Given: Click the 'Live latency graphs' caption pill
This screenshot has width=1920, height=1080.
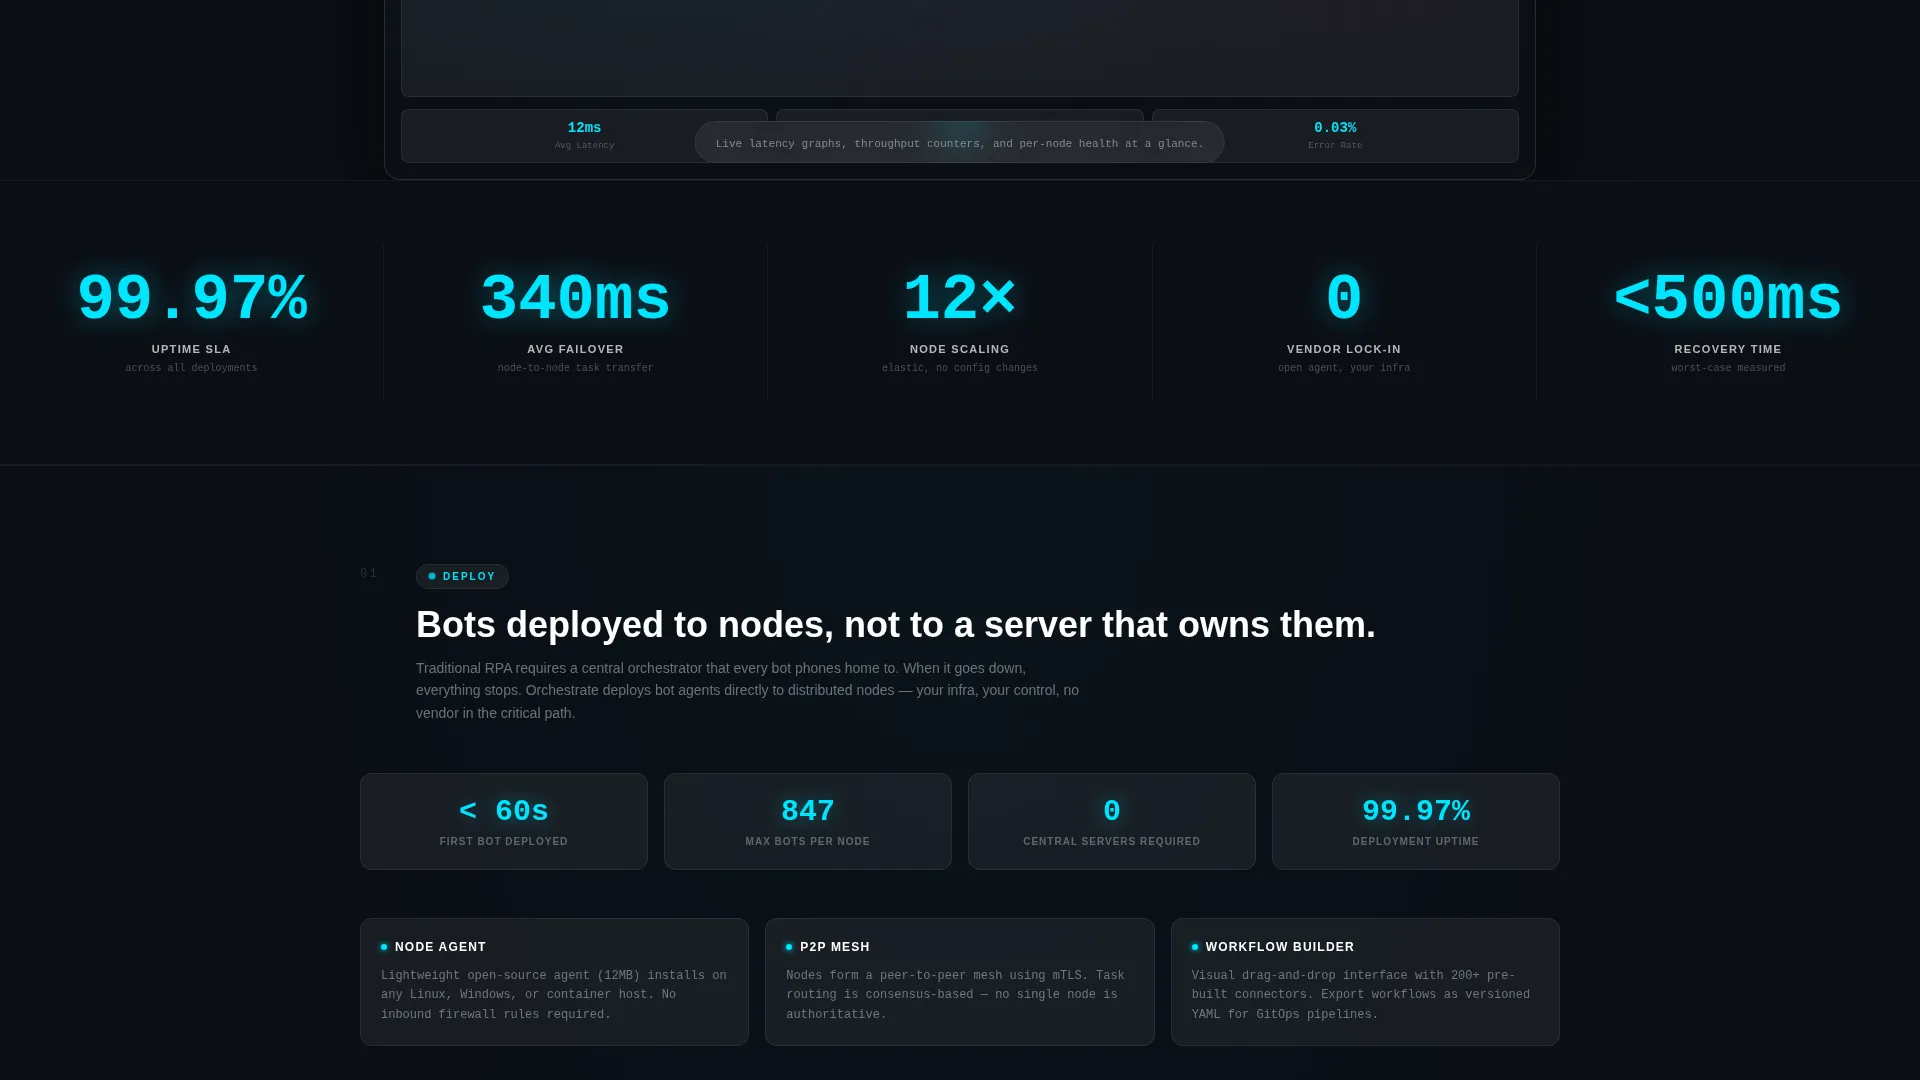Looking at the screenshot, I should click(960, 143).
